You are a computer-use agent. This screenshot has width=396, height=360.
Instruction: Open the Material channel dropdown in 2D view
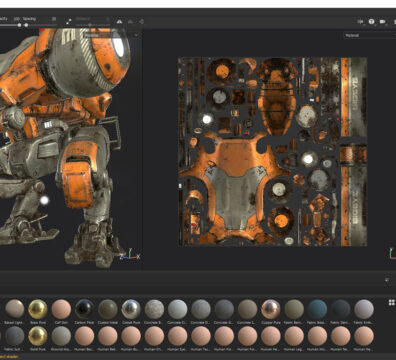pyautogui.click(x=369, y=35)
